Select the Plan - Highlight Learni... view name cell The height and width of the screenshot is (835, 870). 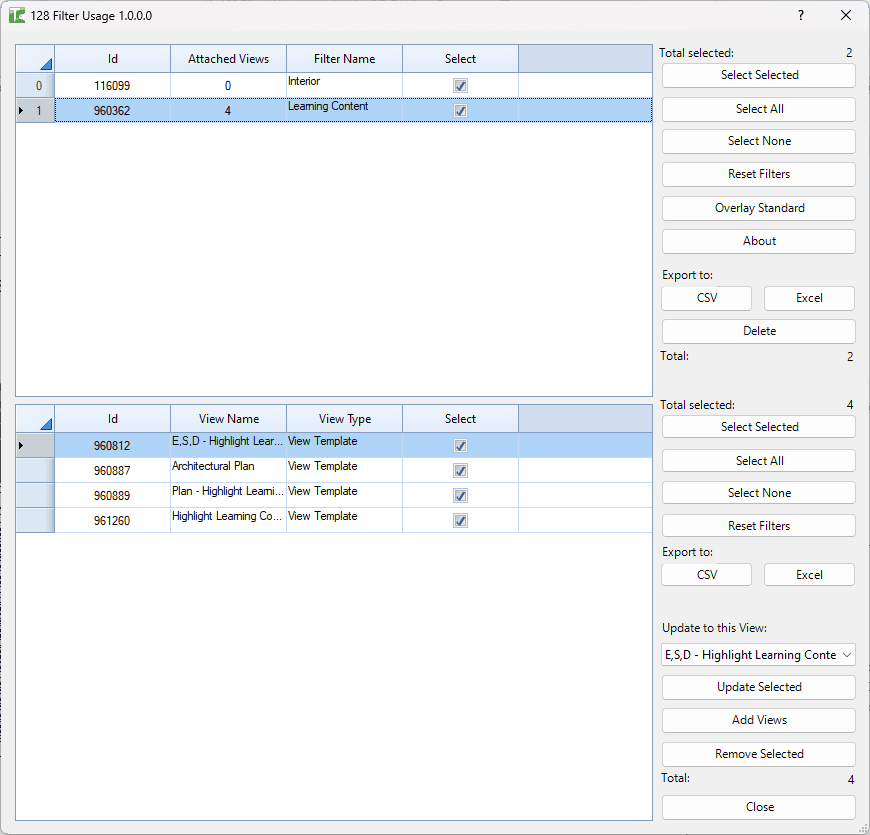point(229,495)
